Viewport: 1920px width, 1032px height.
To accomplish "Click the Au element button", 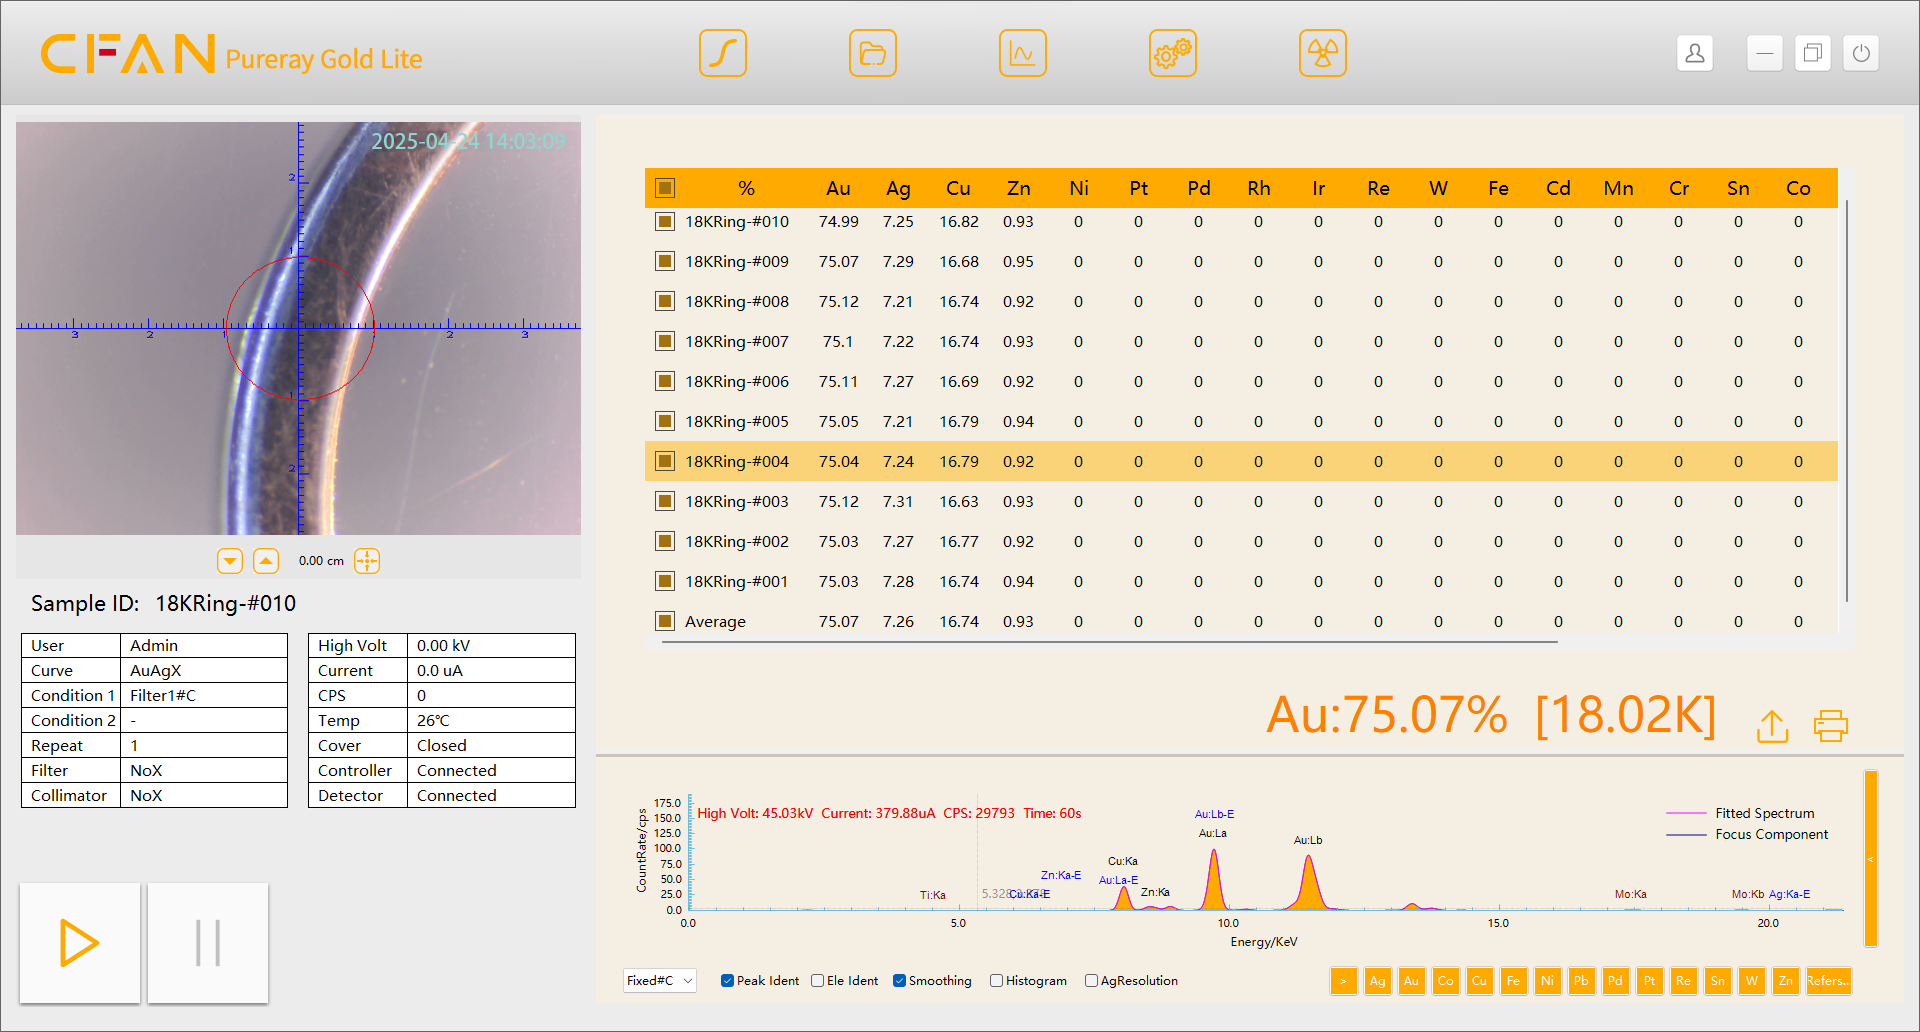I will click(1411, 981).
